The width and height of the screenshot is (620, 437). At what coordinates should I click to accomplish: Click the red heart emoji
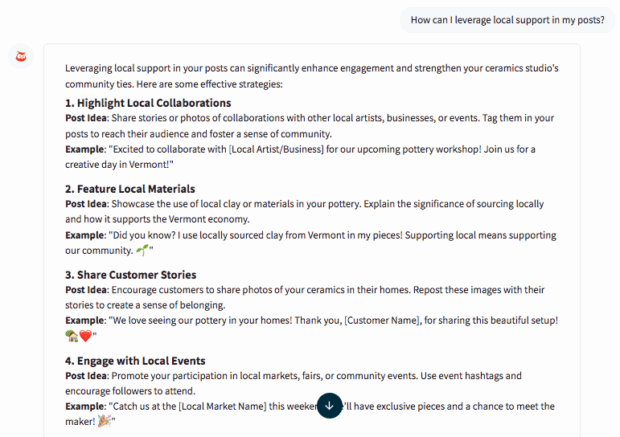click(85, 336)
